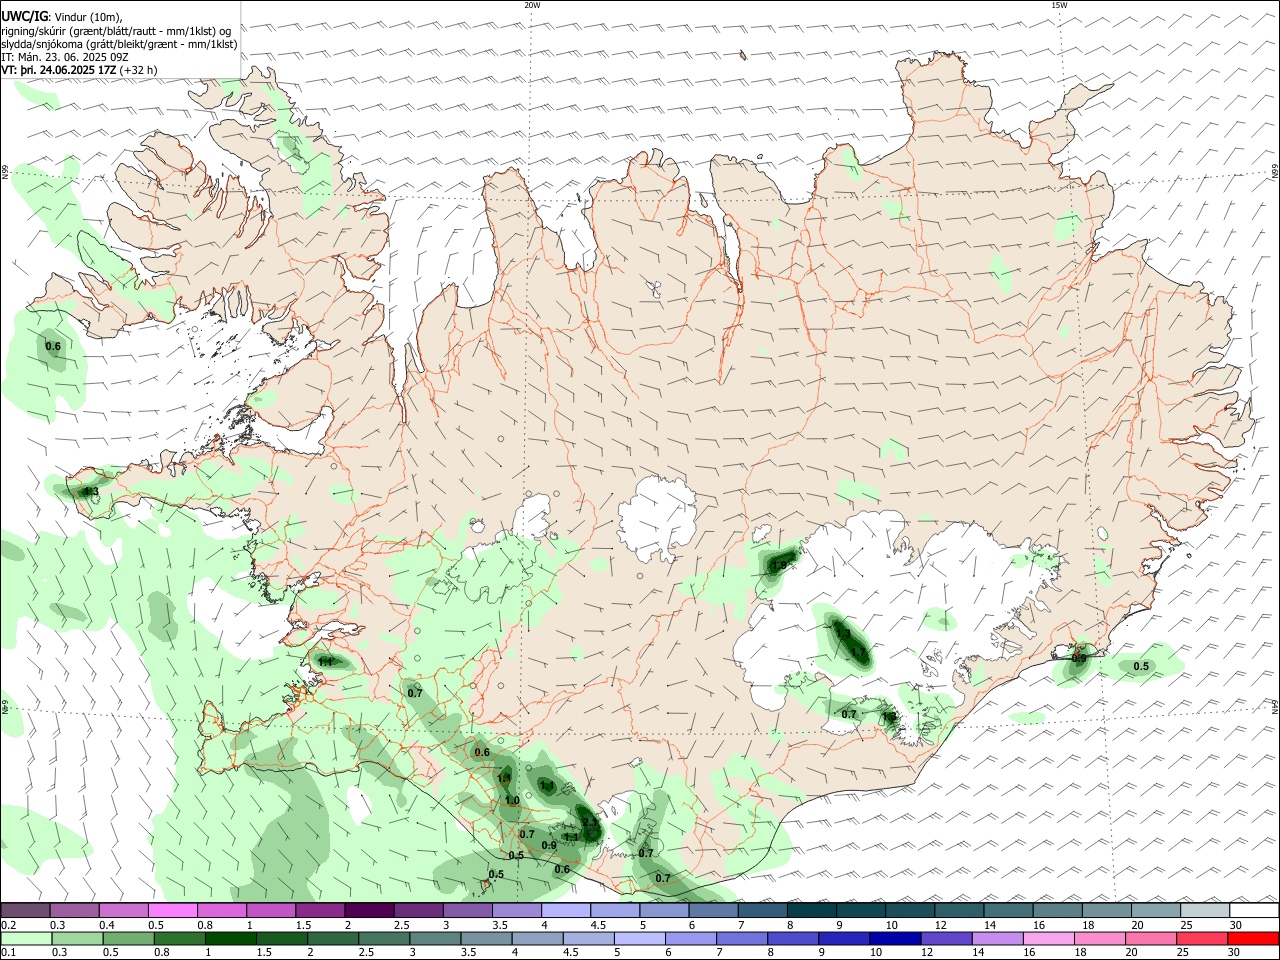Click the 4.5 label on the top snow scale
Image resolution: width=1280 pixels, height=960 pixels.
click(x=598, y=925)
